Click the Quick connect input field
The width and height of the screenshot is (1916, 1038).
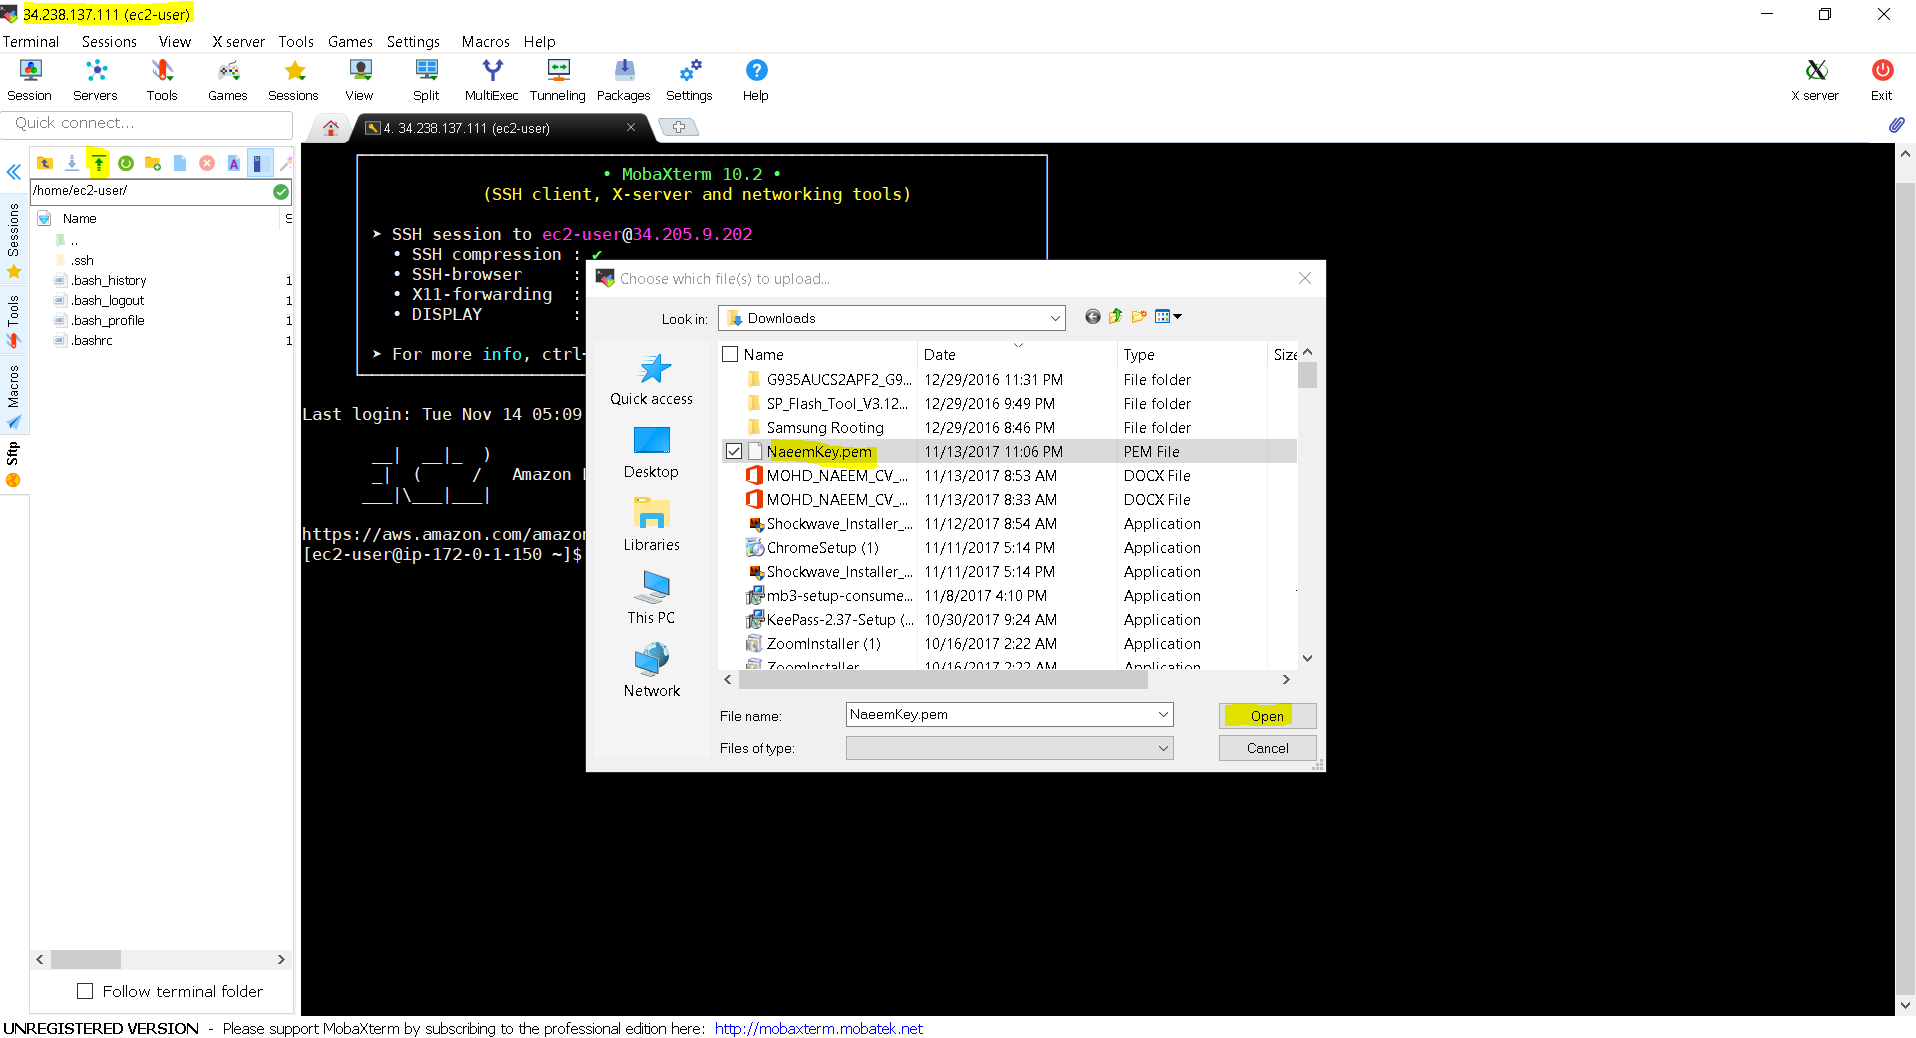click(x=147, y=123)
